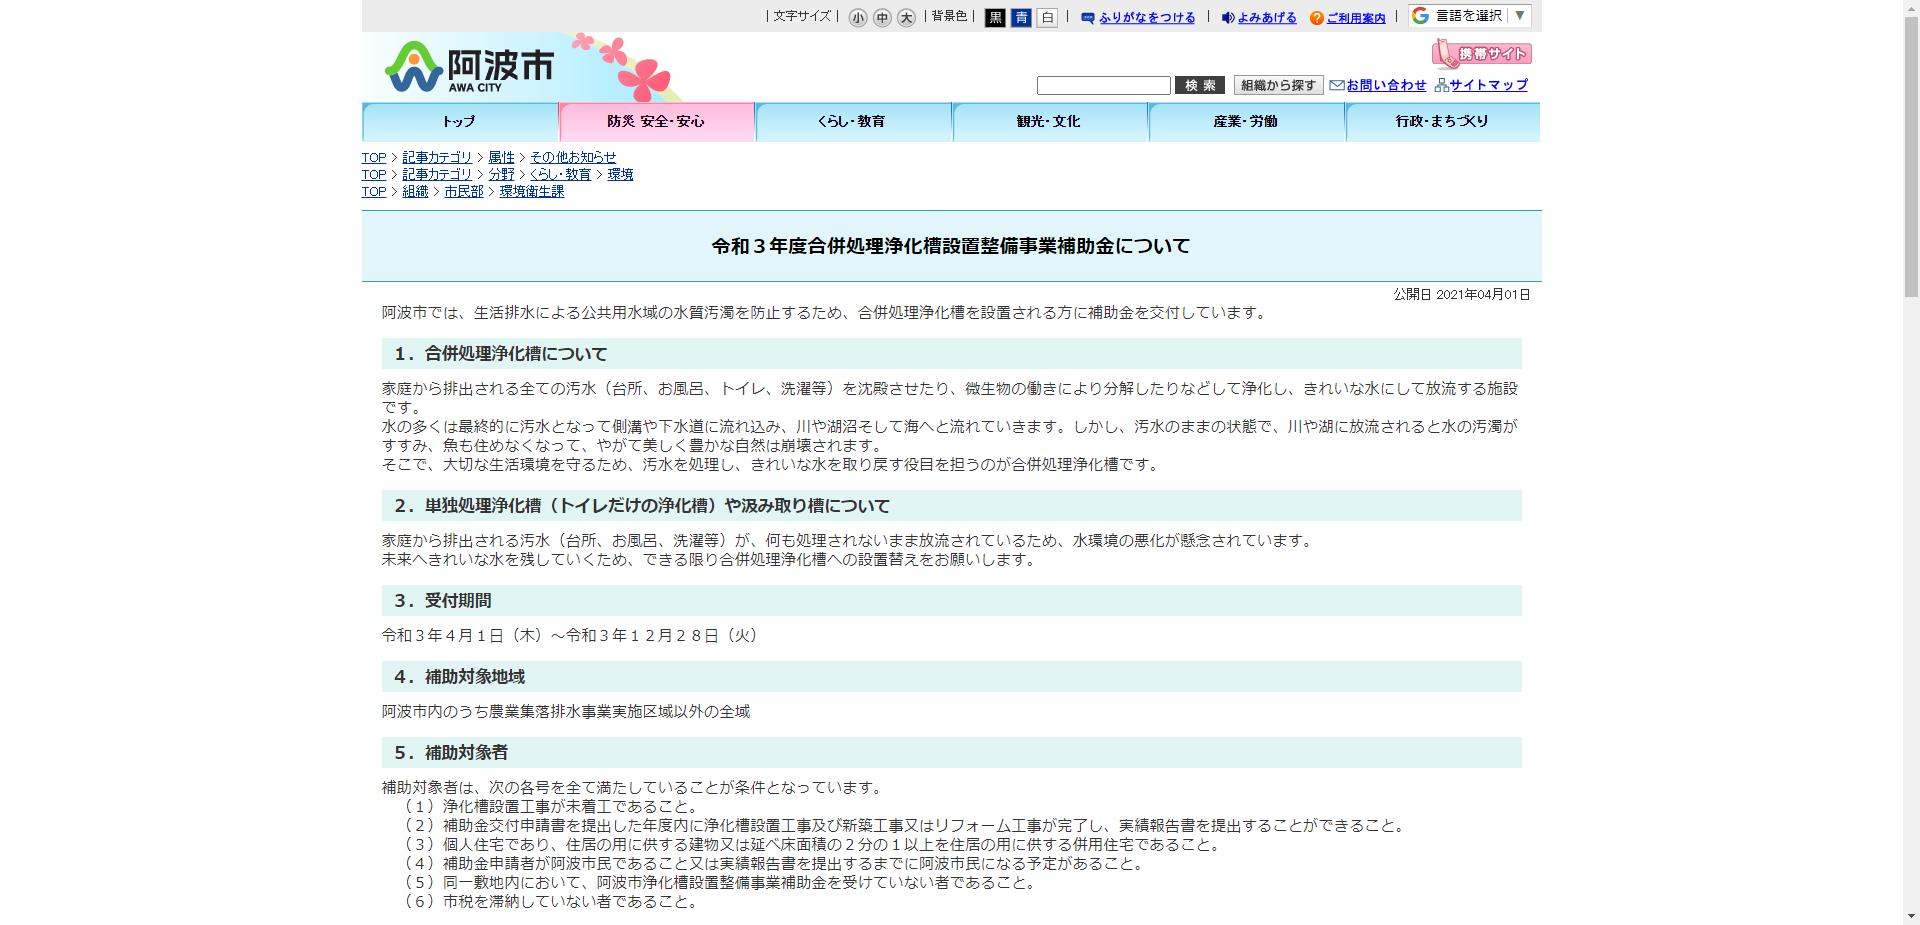Screen dimensions: 1920x925
Task: Switch to the くらし・教育 tab
Action: tap(853, 121)
